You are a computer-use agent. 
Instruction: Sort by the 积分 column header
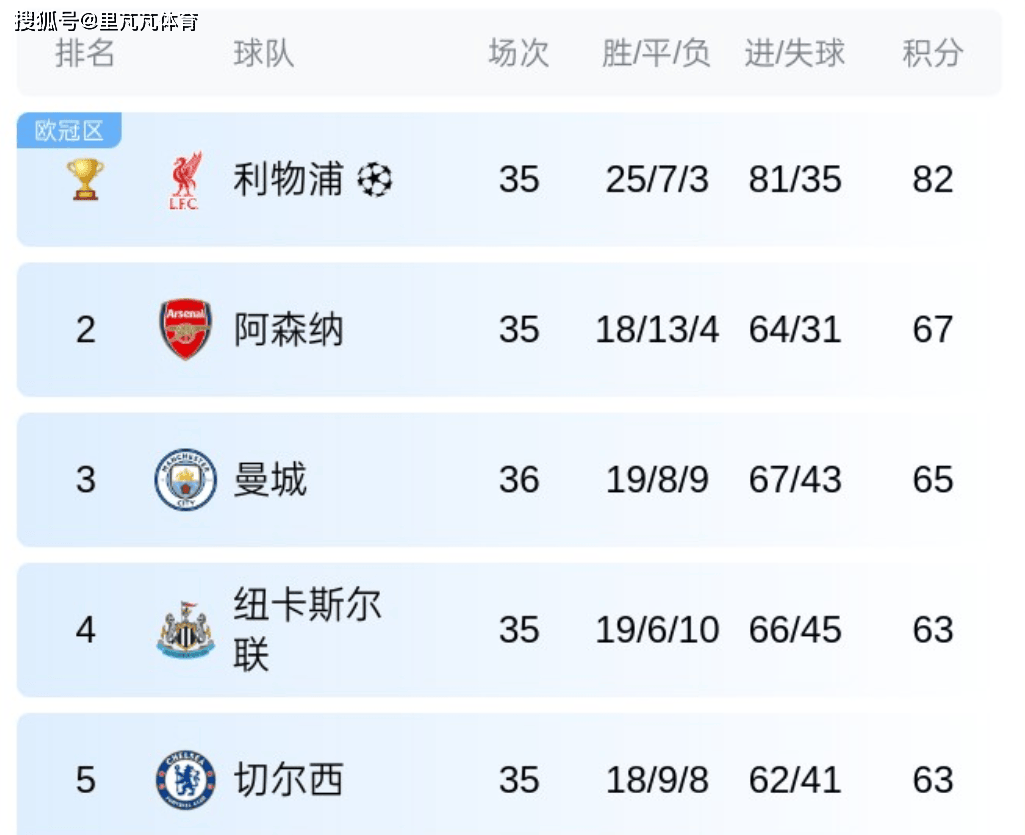pyautogui.click(x=933, y=54)
